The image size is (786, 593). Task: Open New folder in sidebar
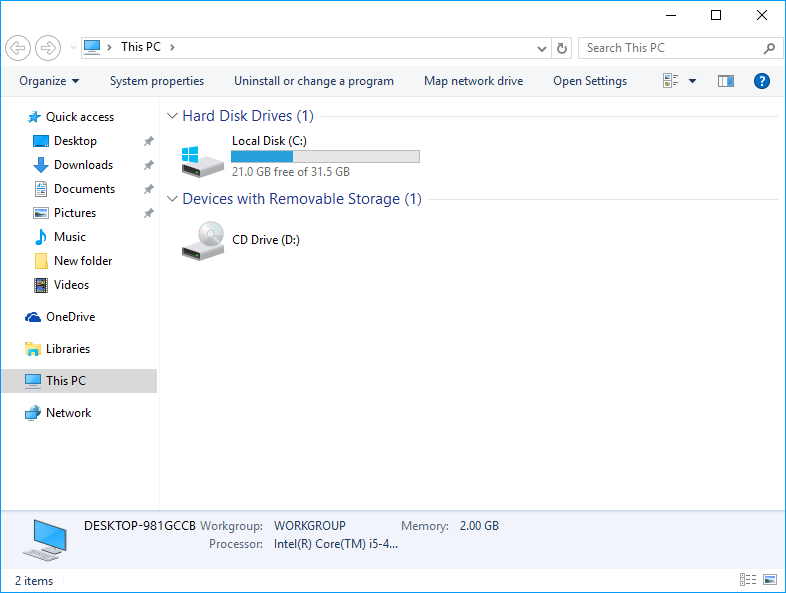(83, 261)
